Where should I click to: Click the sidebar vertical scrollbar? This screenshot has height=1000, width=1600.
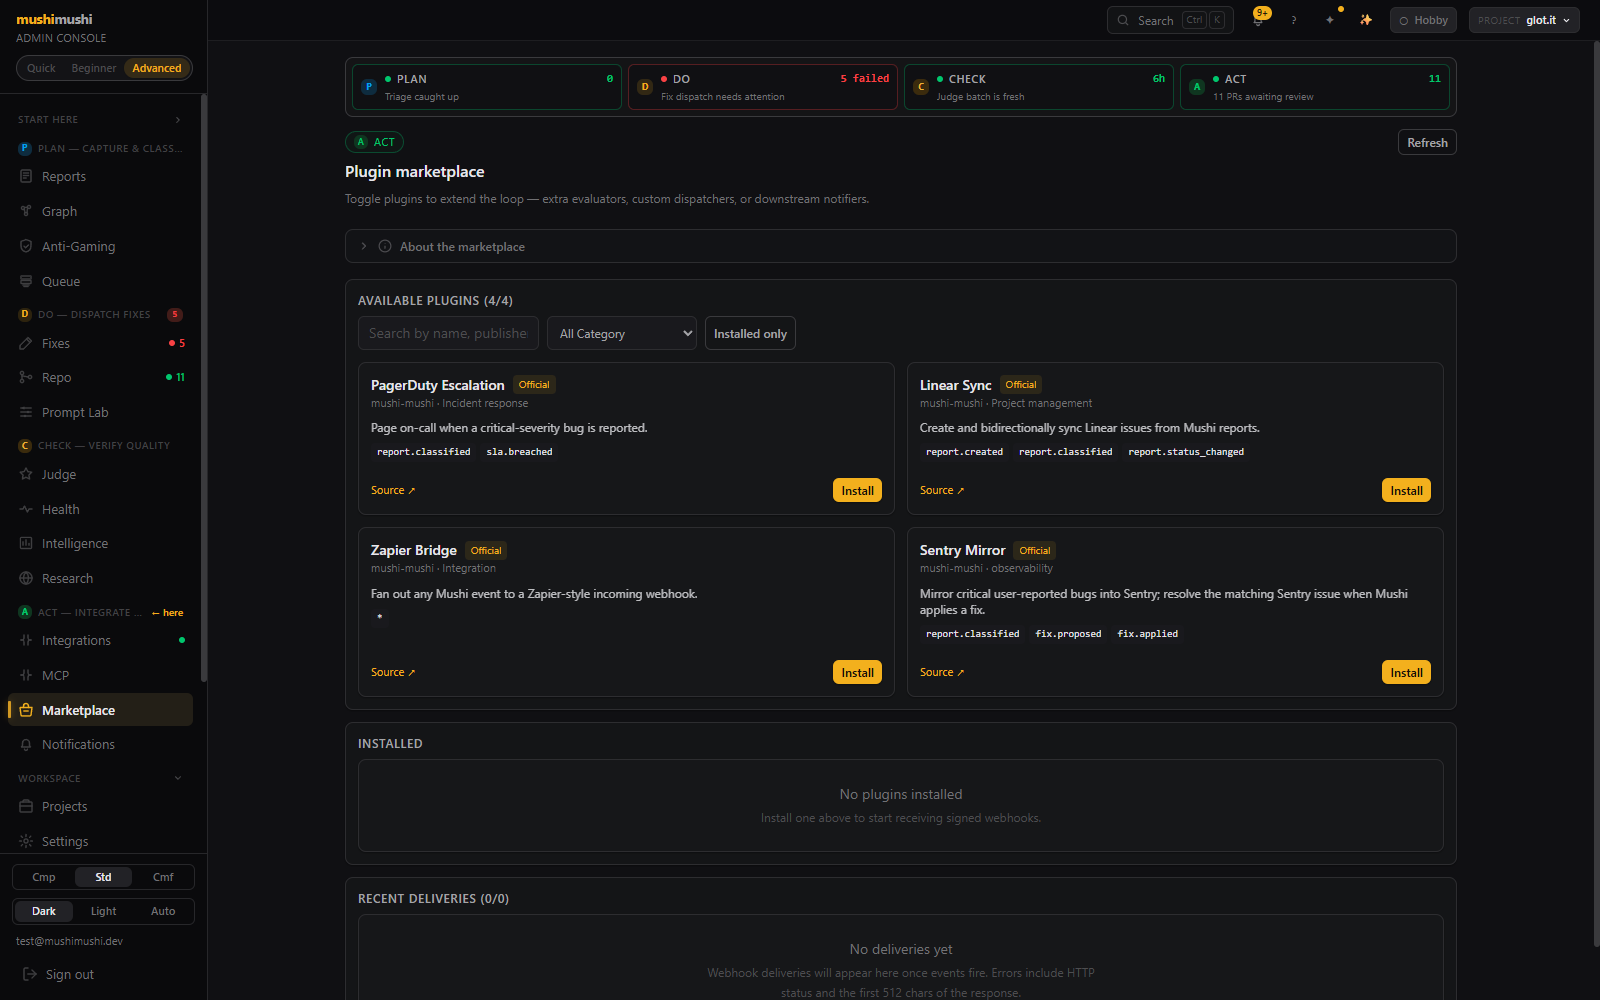point(204,388)
